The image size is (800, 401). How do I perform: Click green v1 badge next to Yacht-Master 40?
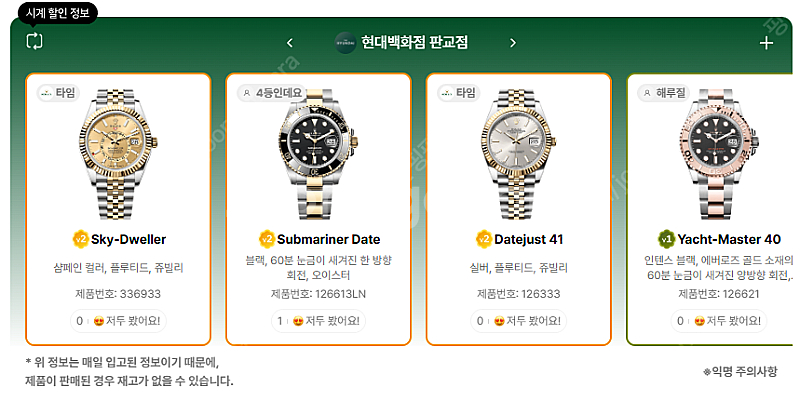click(x=666, y=239)
